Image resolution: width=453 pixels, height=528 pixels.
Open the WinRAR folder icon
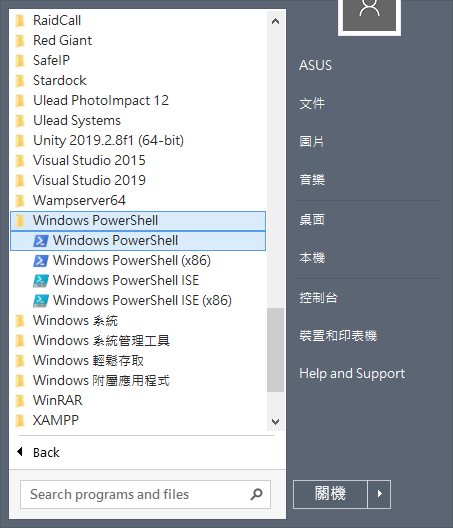click(20, 400)
